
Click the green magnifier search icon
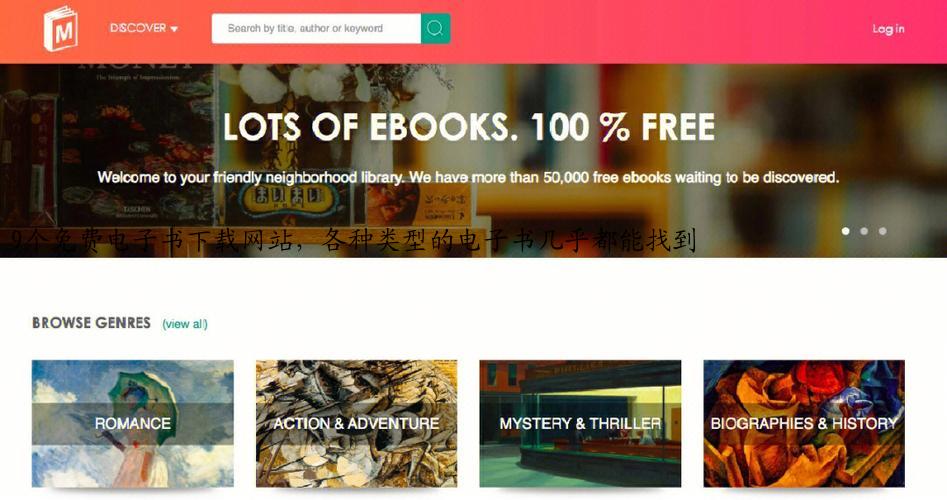(435, 28)
